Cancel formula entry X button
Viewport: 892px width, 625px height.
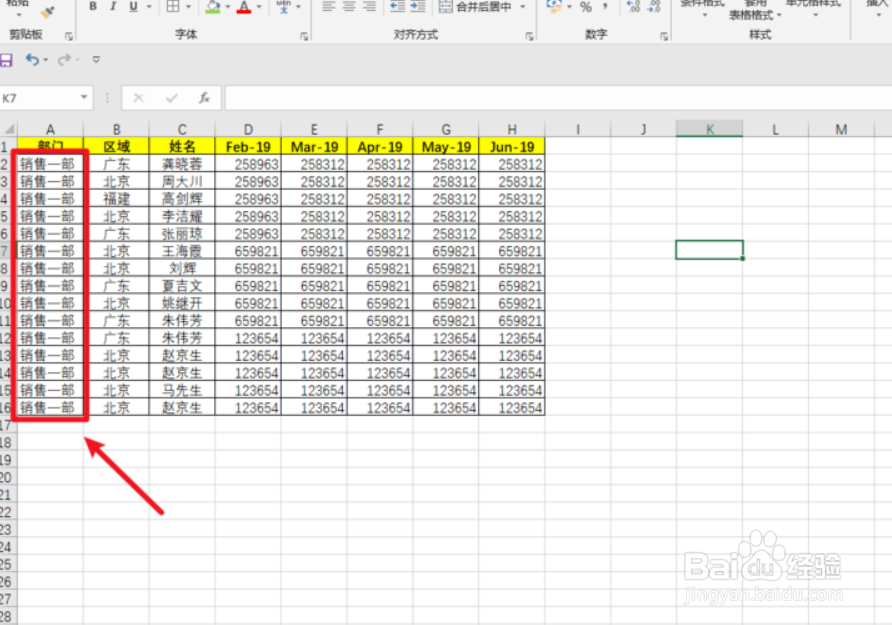point(138,98)
